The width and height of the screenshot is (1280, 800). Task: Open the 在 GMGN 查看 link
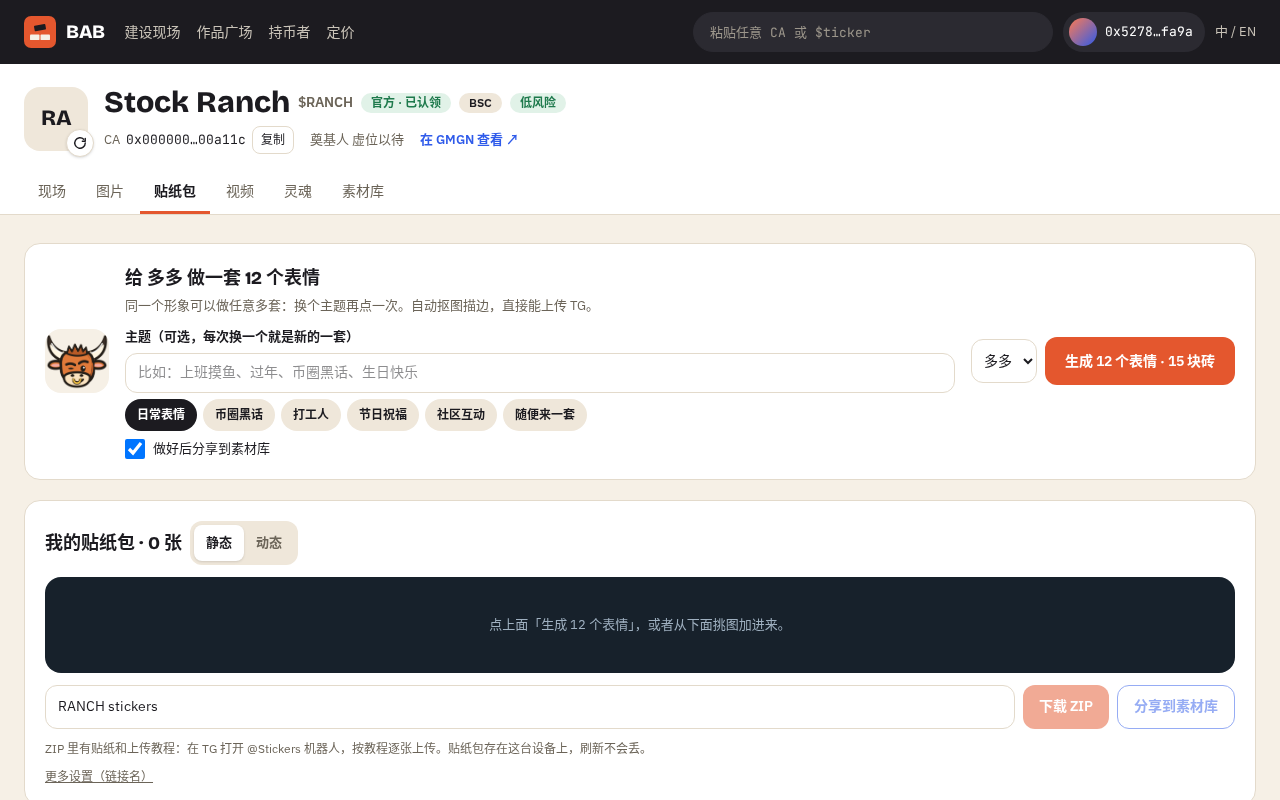[469, 140]
